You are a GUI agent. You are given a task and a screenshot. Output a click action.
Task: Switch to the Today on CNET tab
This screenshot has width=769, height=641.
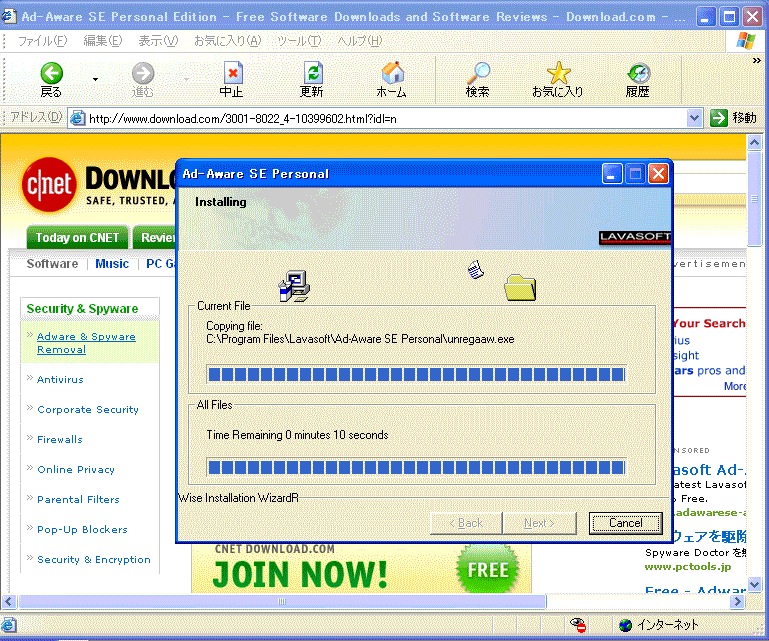[77, 237]
